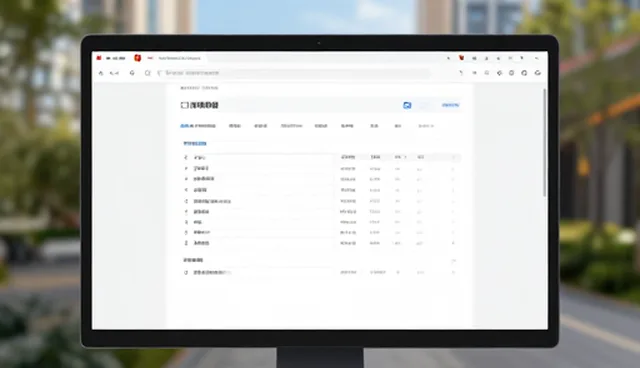This screenshot has width=640, height=368.
Task: Open the blue link at the header's right end
Action: pos(450,105)
